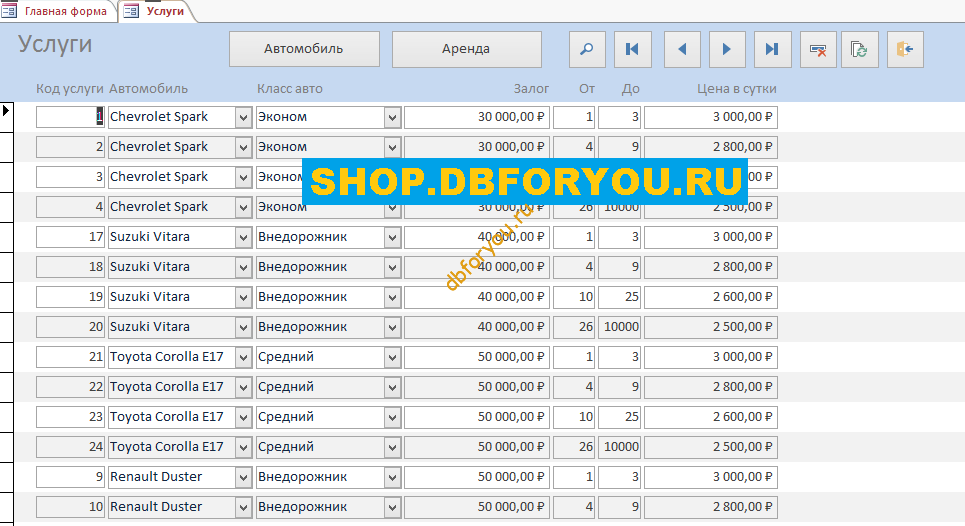This screenshot has width=965, height=526.
Task: Click price field 2 600,00 in row 19
Action: (x=711, y=297)
